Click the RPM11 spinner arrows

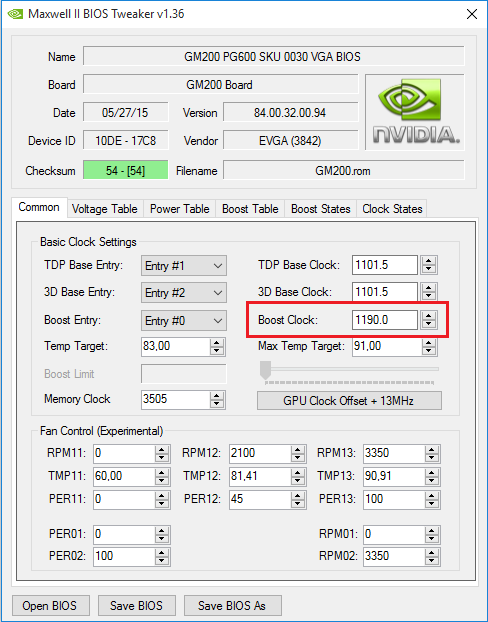pyautogui.click(x=162, y=454)
